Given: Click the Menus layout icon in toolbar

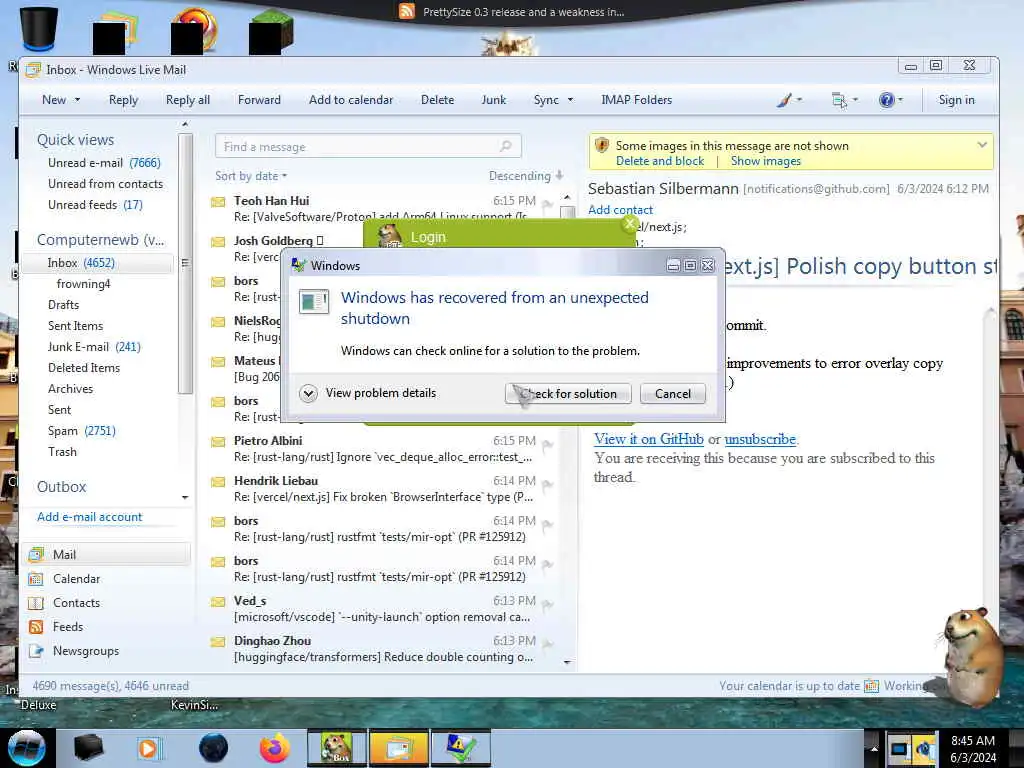Looking at the screenshot, I should tap(839, 100).
